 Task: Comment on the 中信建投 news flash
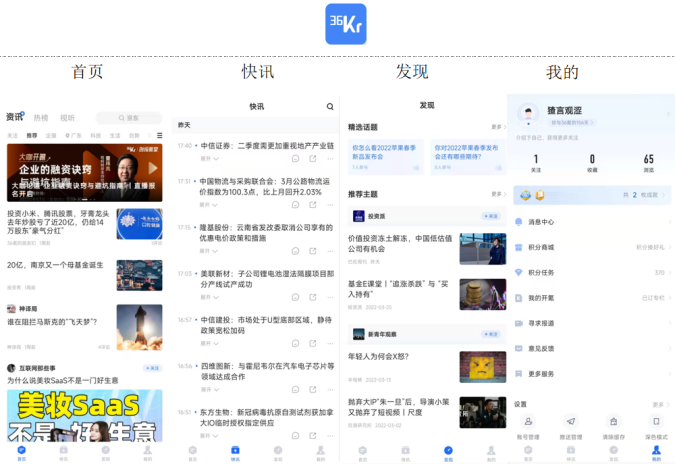295,343
